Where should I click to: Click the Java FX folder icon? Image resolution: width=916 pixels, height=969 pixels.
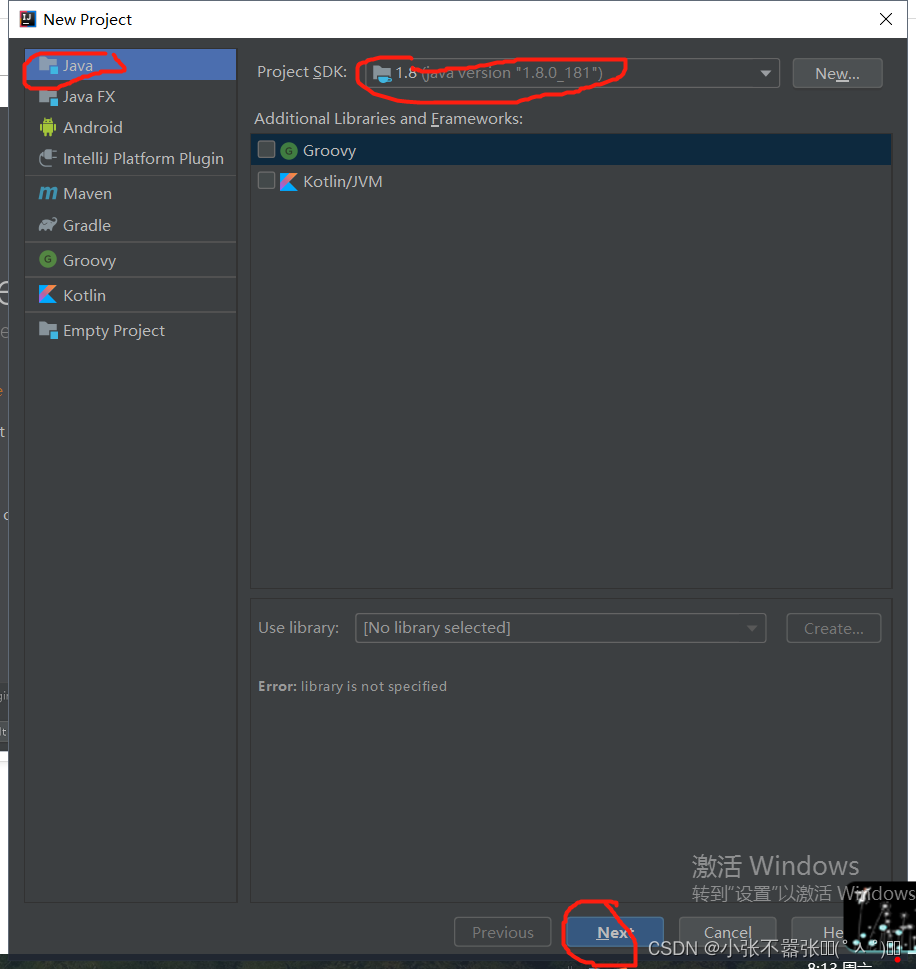pos(48,97)
